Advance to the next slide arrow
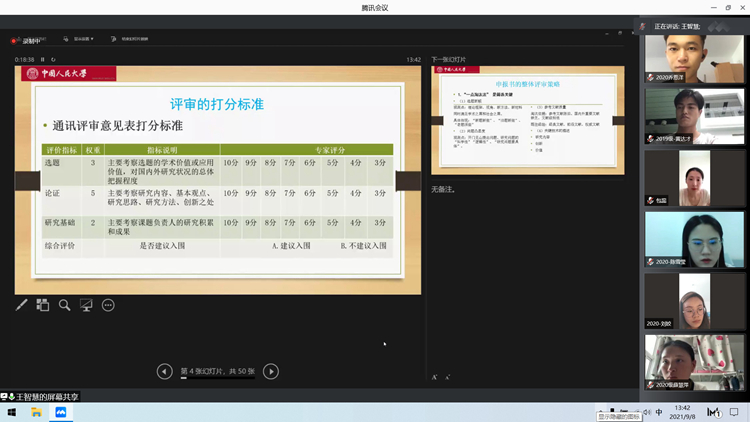 [x=271, y=371]
